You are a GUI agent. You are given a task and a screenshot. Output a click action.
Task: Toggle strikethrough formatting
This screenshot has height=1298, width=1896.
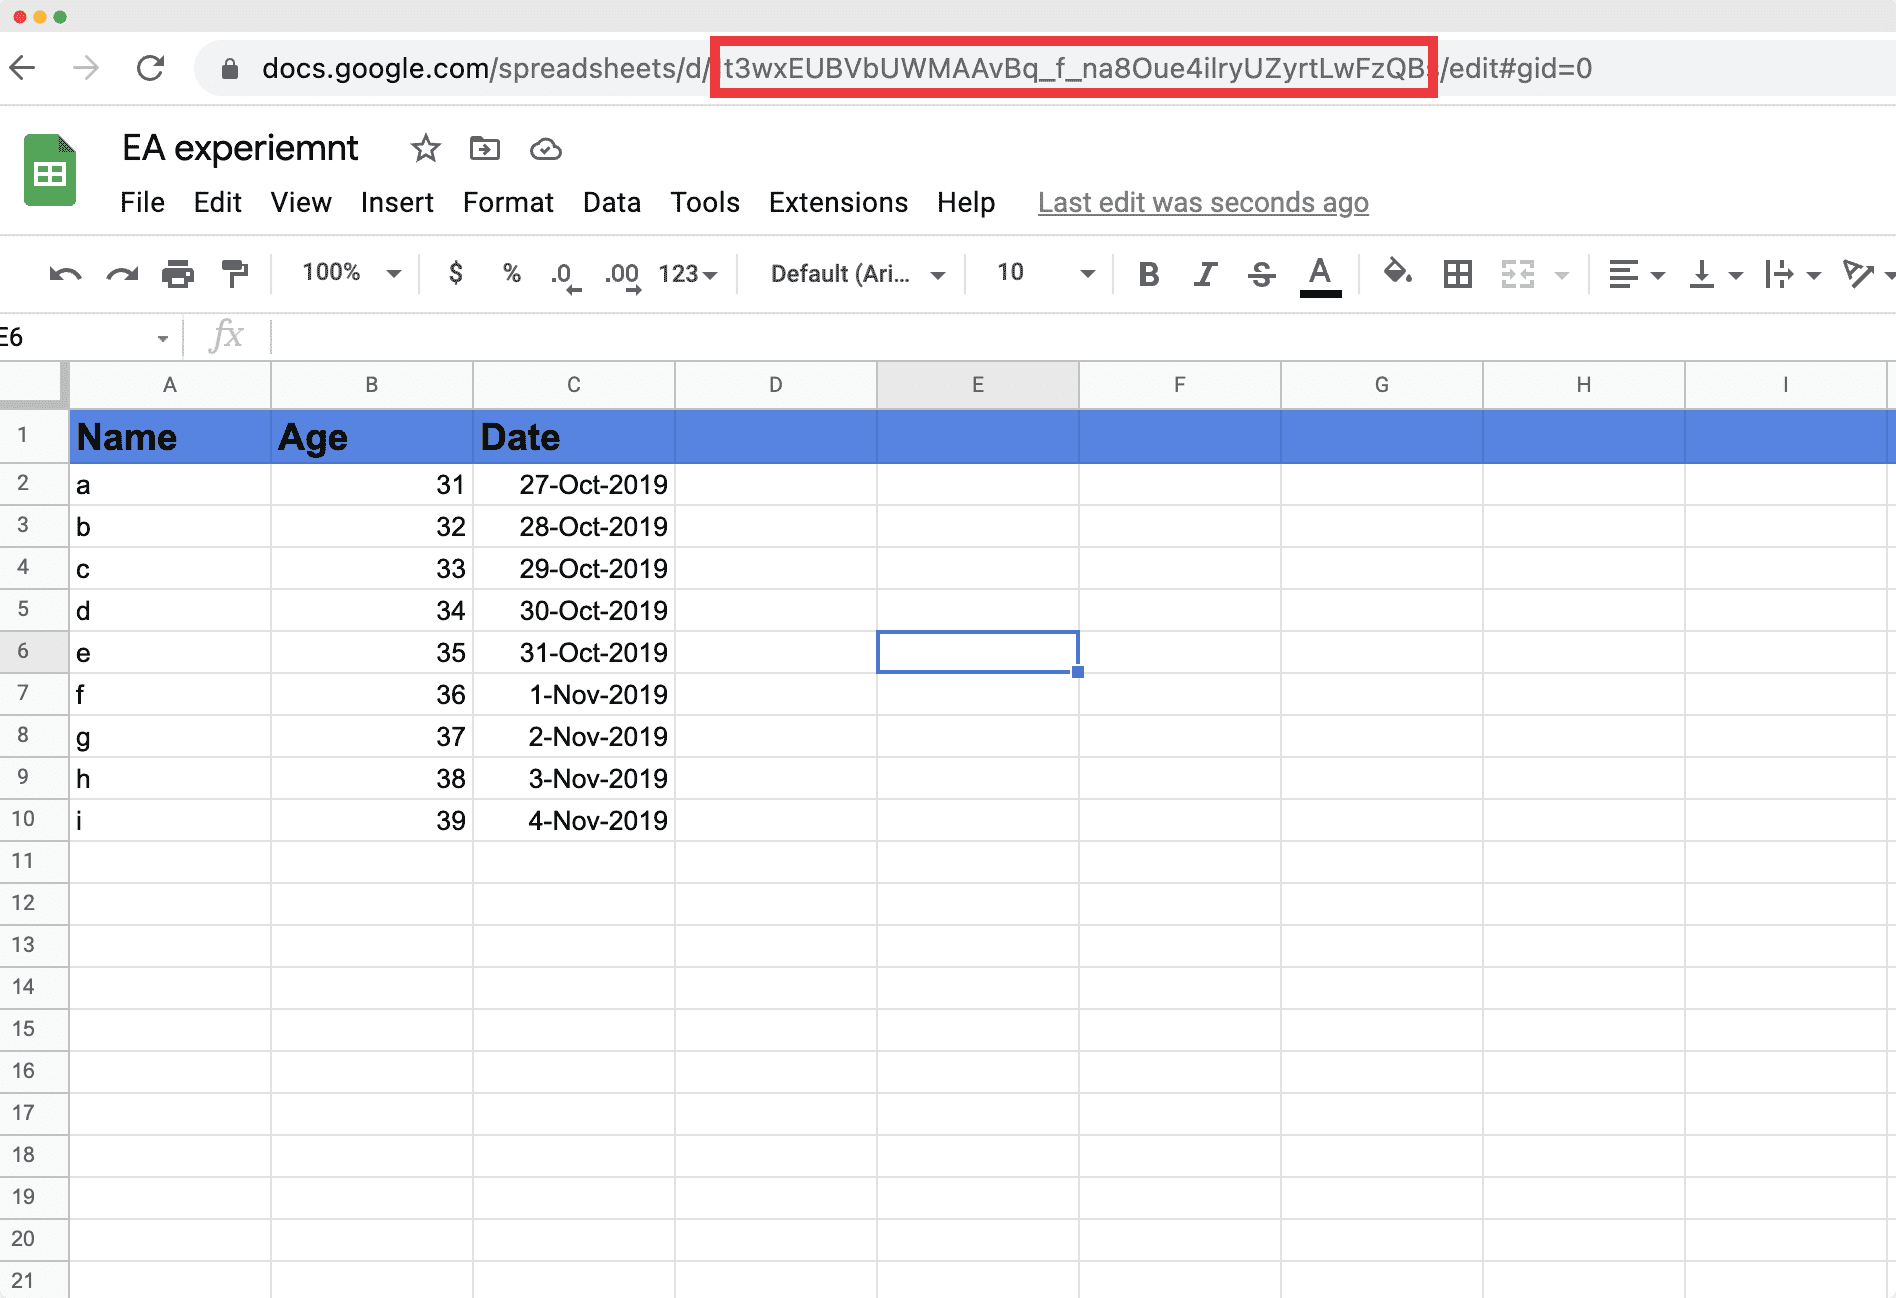click(x=1260, y=274)
